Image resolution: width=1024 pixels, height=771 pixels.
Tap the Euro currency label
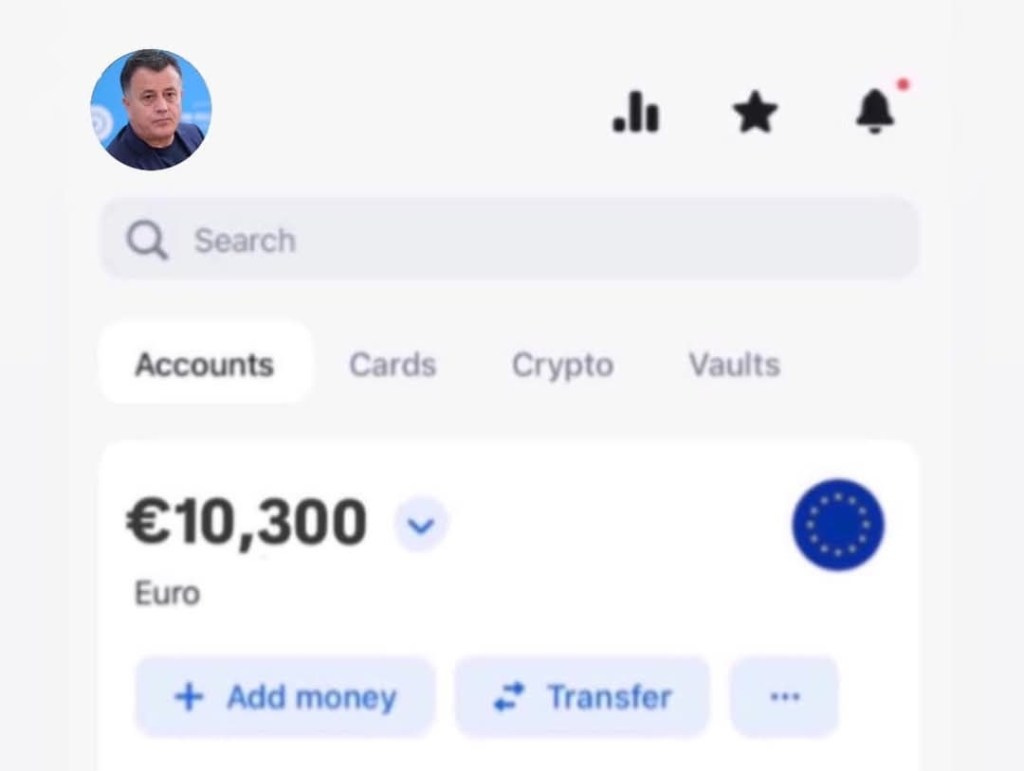[x=167, y=594]
